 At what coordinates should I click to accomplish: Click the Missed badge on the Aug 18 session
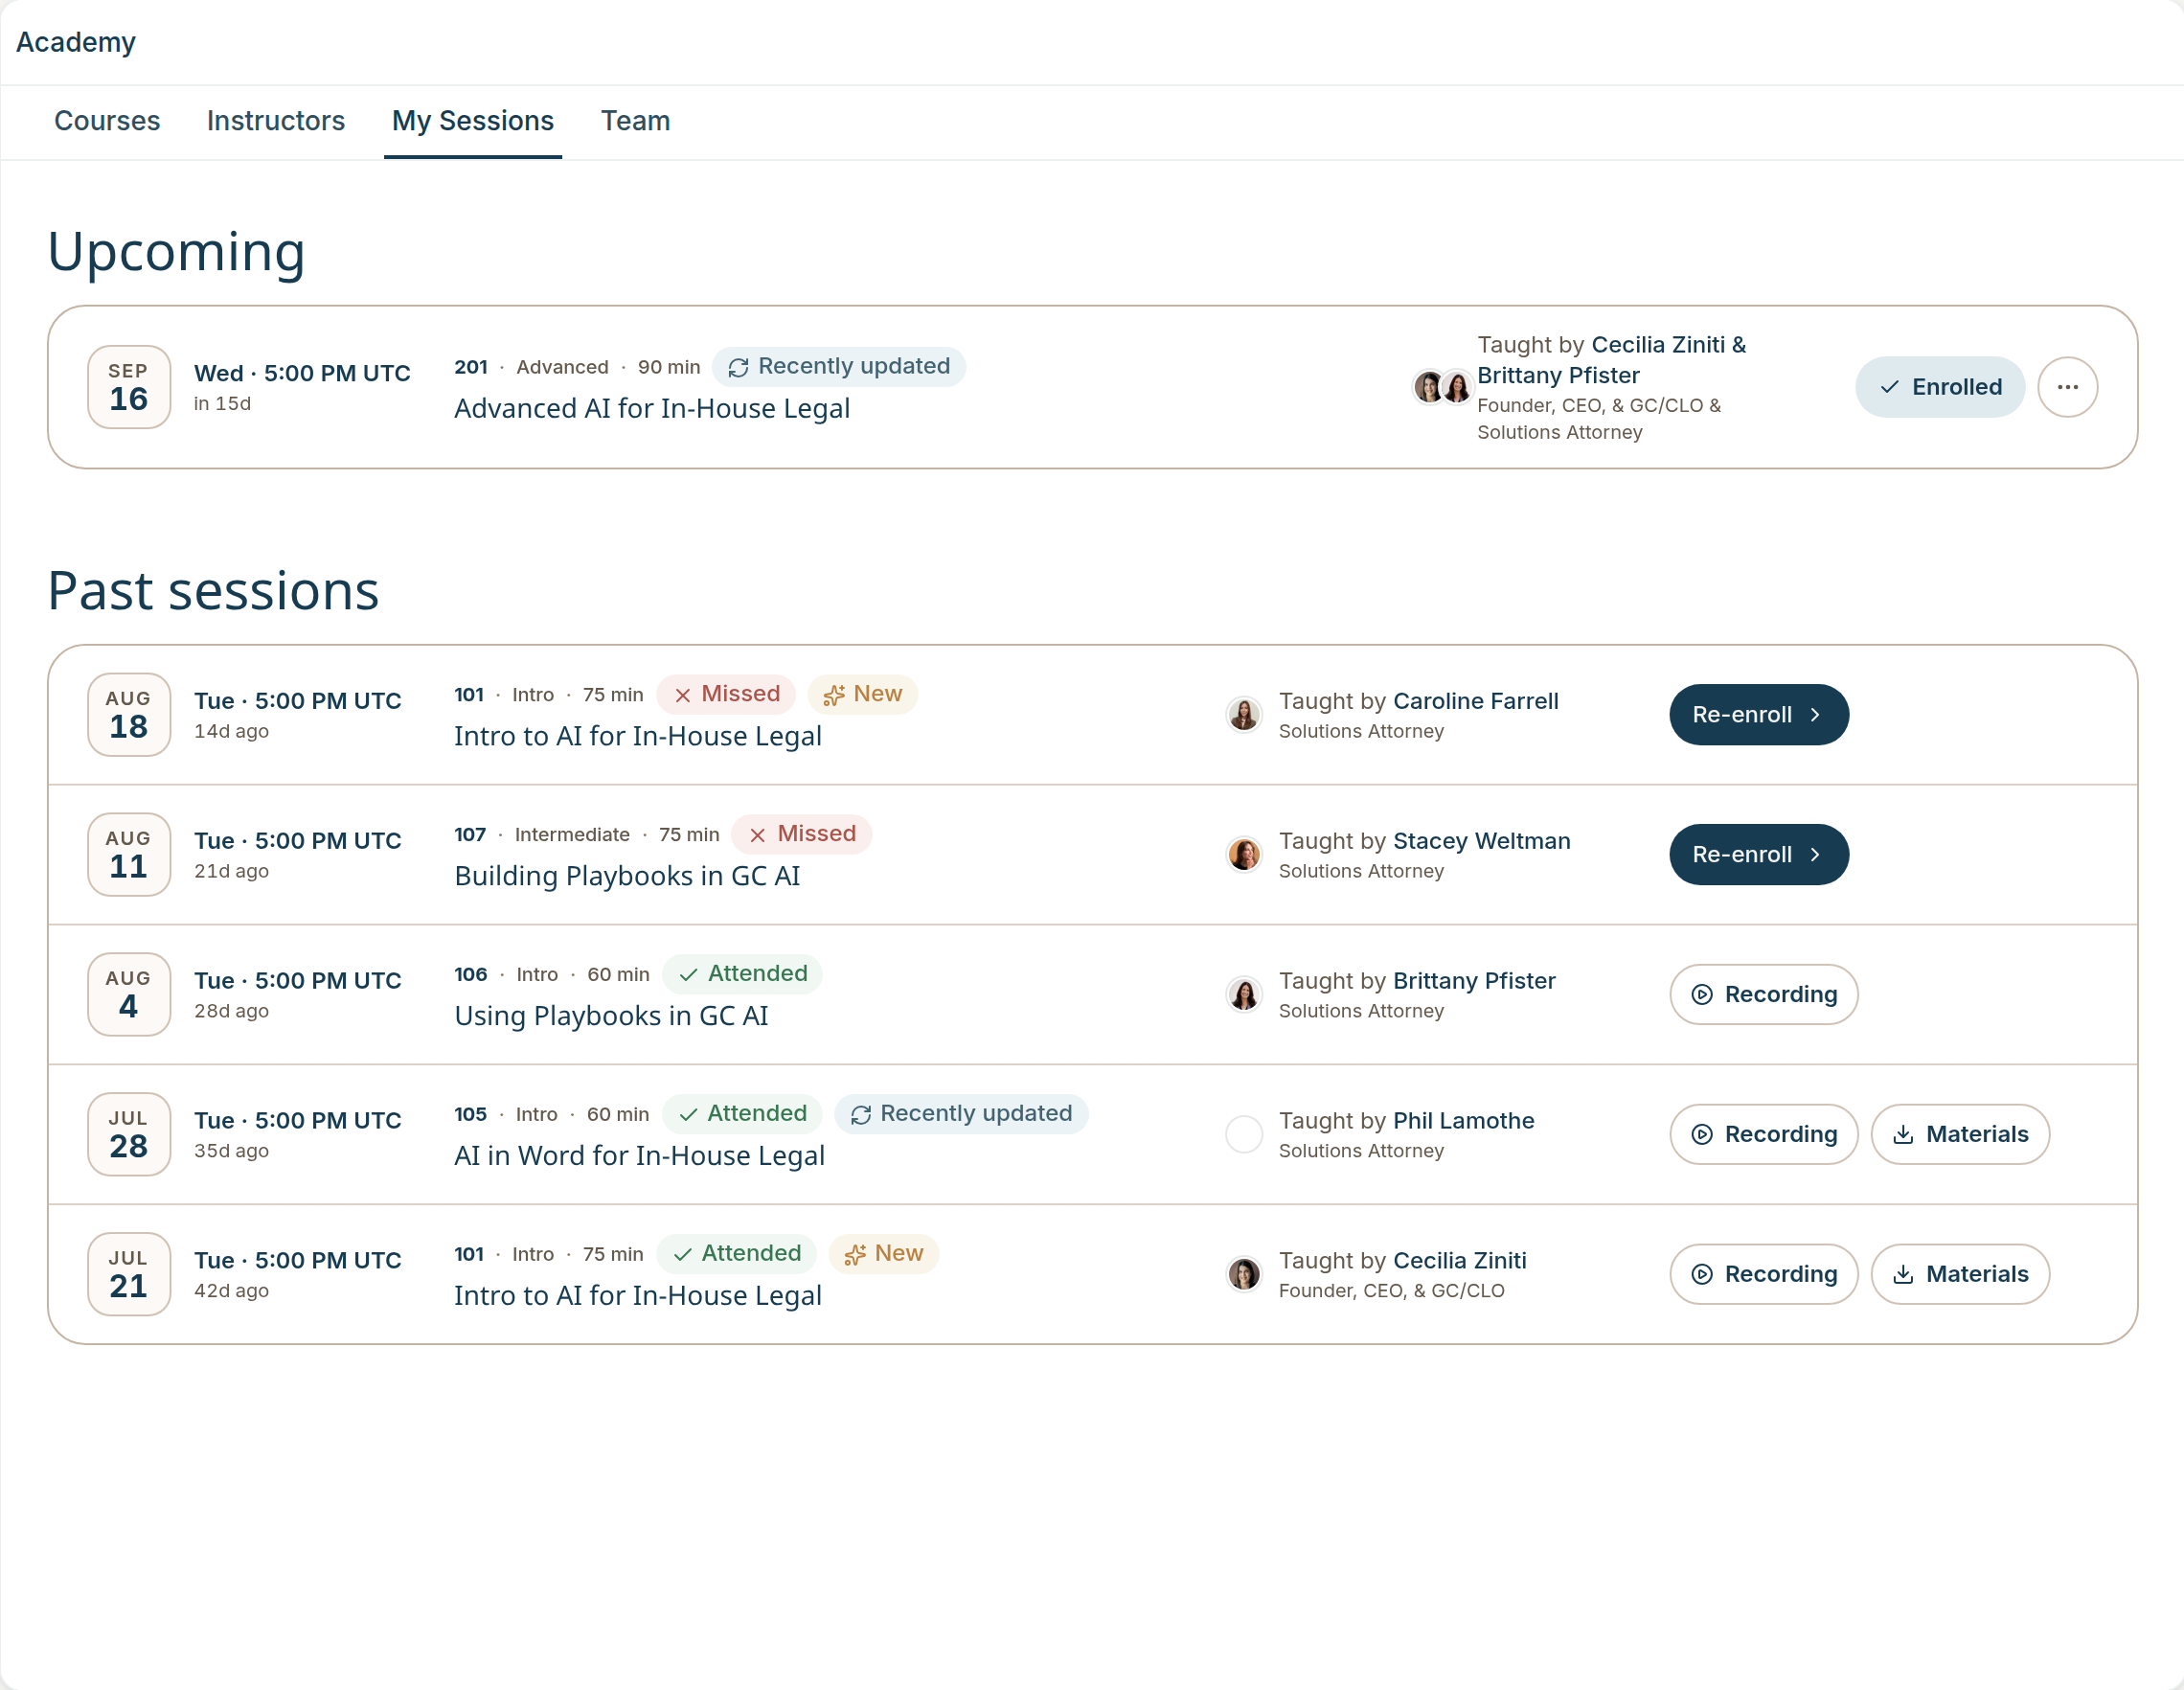pos(727,694)
